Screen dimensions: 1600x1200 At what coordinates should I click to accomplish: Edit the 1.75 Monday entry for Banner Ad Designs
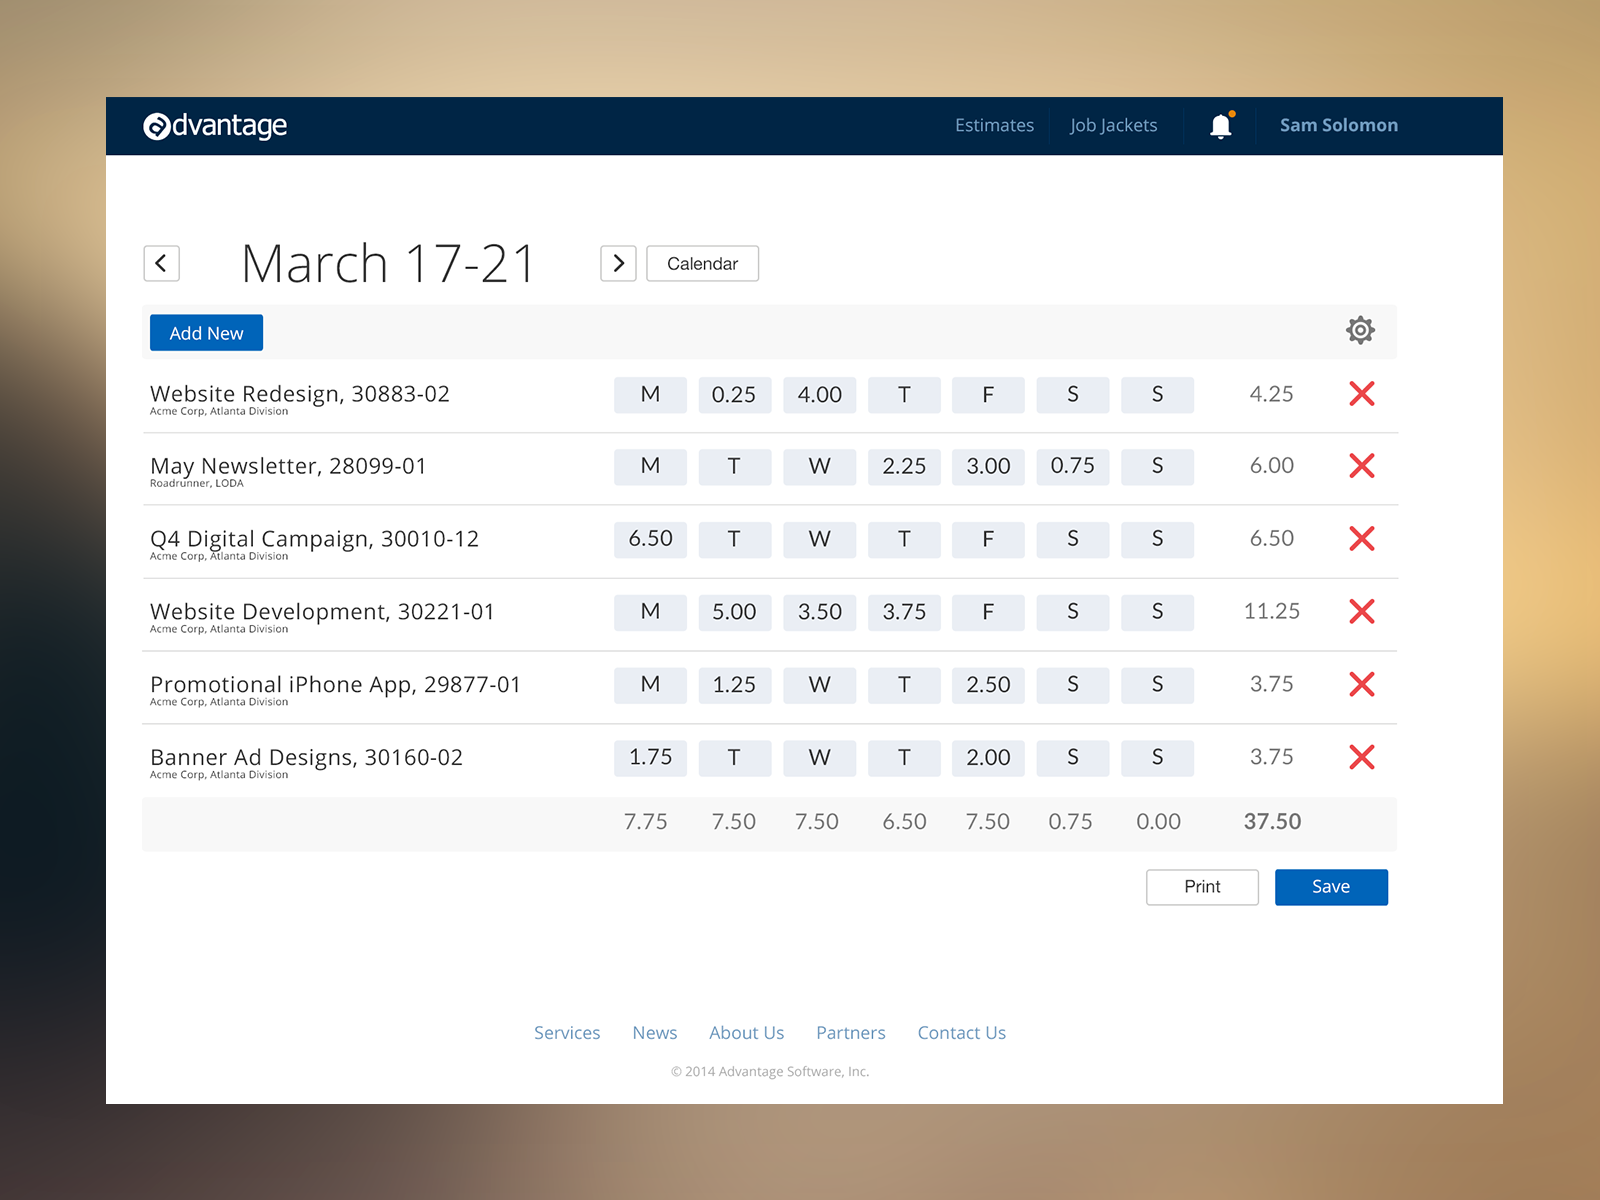tap(650, 759)
